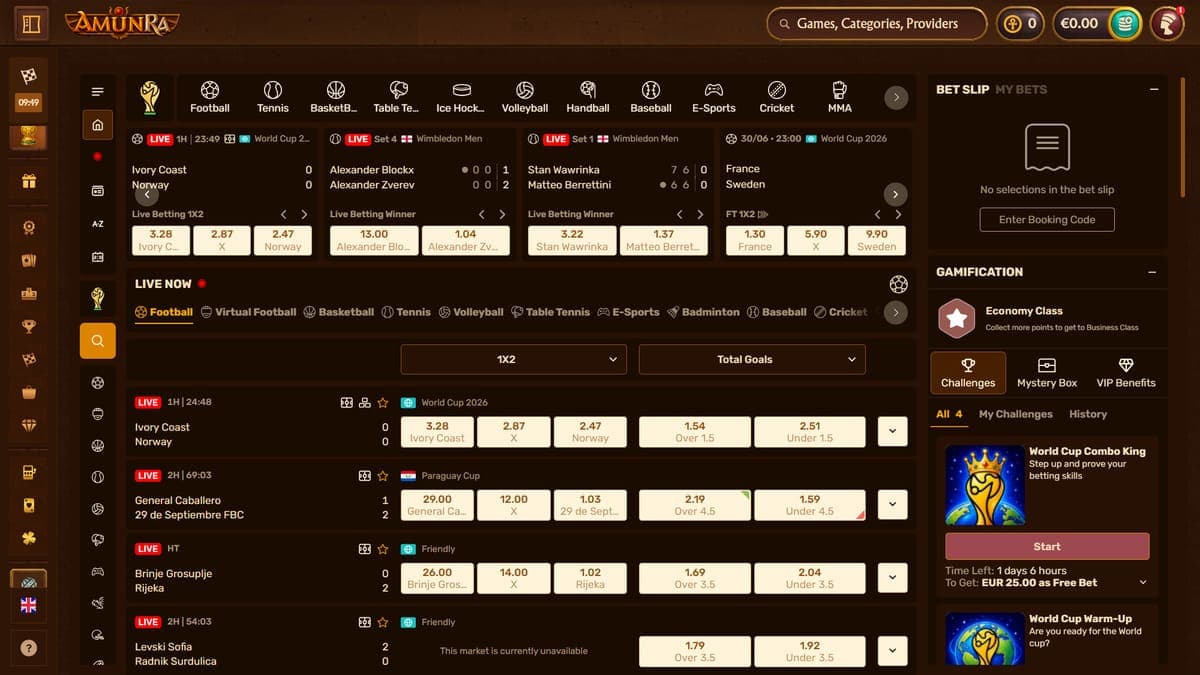Image resolution: width=1200 pixels, height=675 pixels.
Task: Select the Virtual Football live tab
Action: coord(249,312)
